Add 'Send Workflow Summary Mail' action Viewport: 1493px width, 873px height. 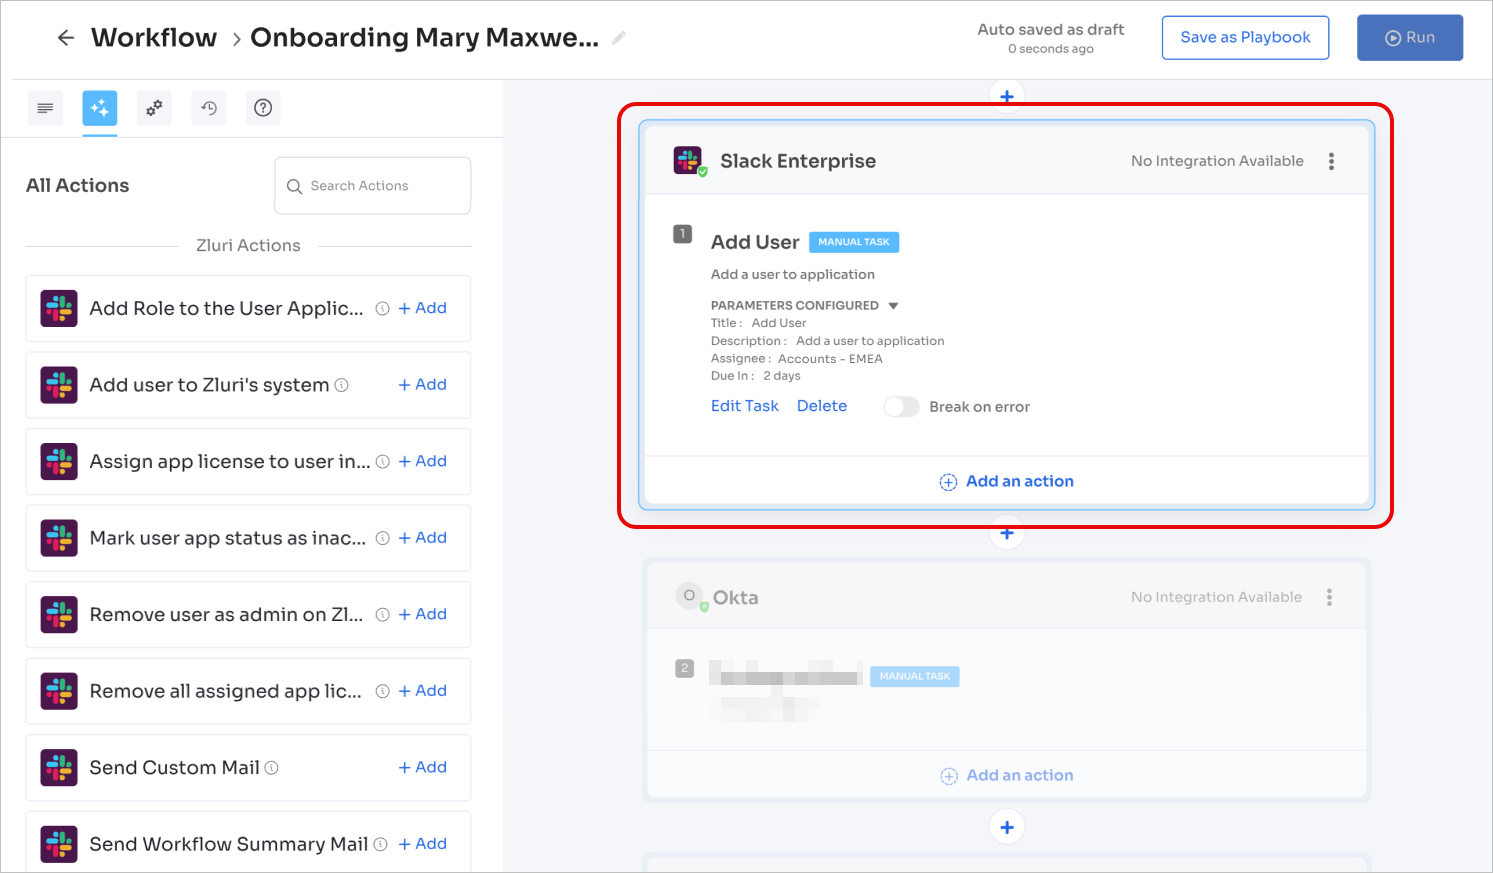point(423,844)
